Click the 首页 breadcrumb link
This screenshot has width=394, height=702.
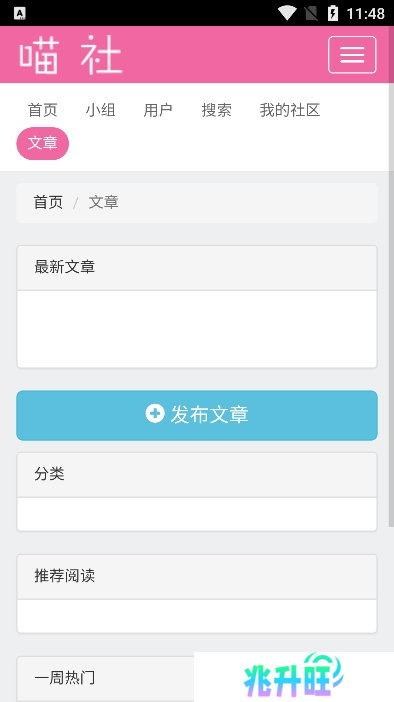(x=48, y=202)
